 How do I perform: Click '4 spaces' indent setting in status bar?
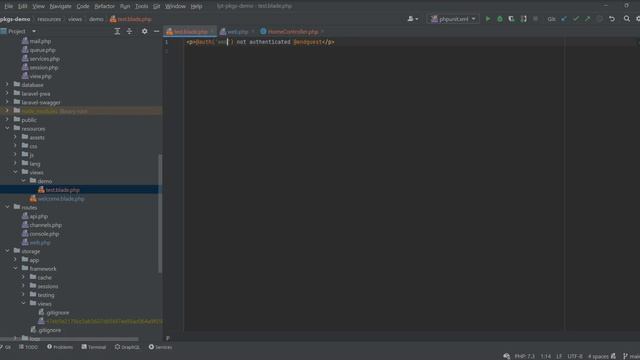pyautogui.click(x=598, y=356)
